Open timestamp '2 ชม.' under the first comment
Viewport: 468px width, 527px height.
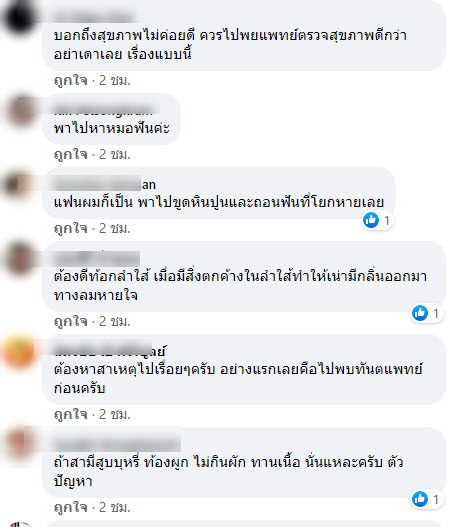115,81
